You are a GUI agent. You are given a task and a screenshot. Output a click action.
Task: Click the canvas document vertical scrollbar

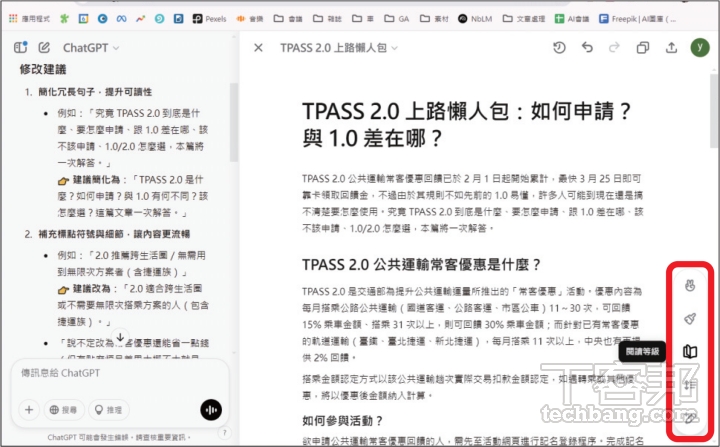tap(714, 110)
